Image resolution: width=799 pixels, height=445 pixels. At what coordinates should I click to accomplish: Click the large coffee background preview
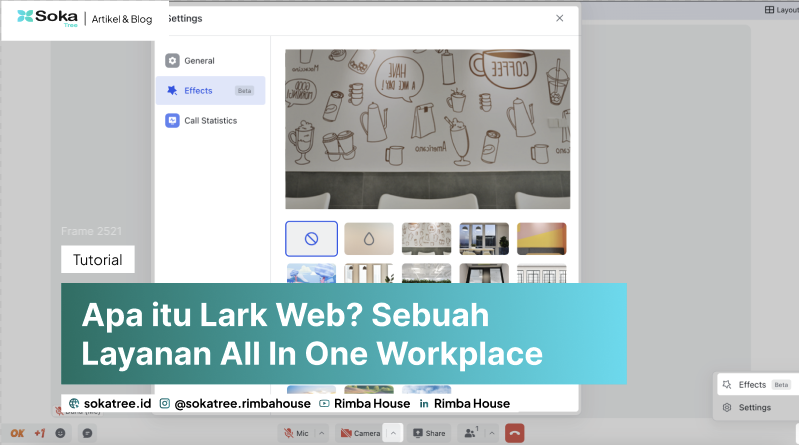[x=428, y=129]
